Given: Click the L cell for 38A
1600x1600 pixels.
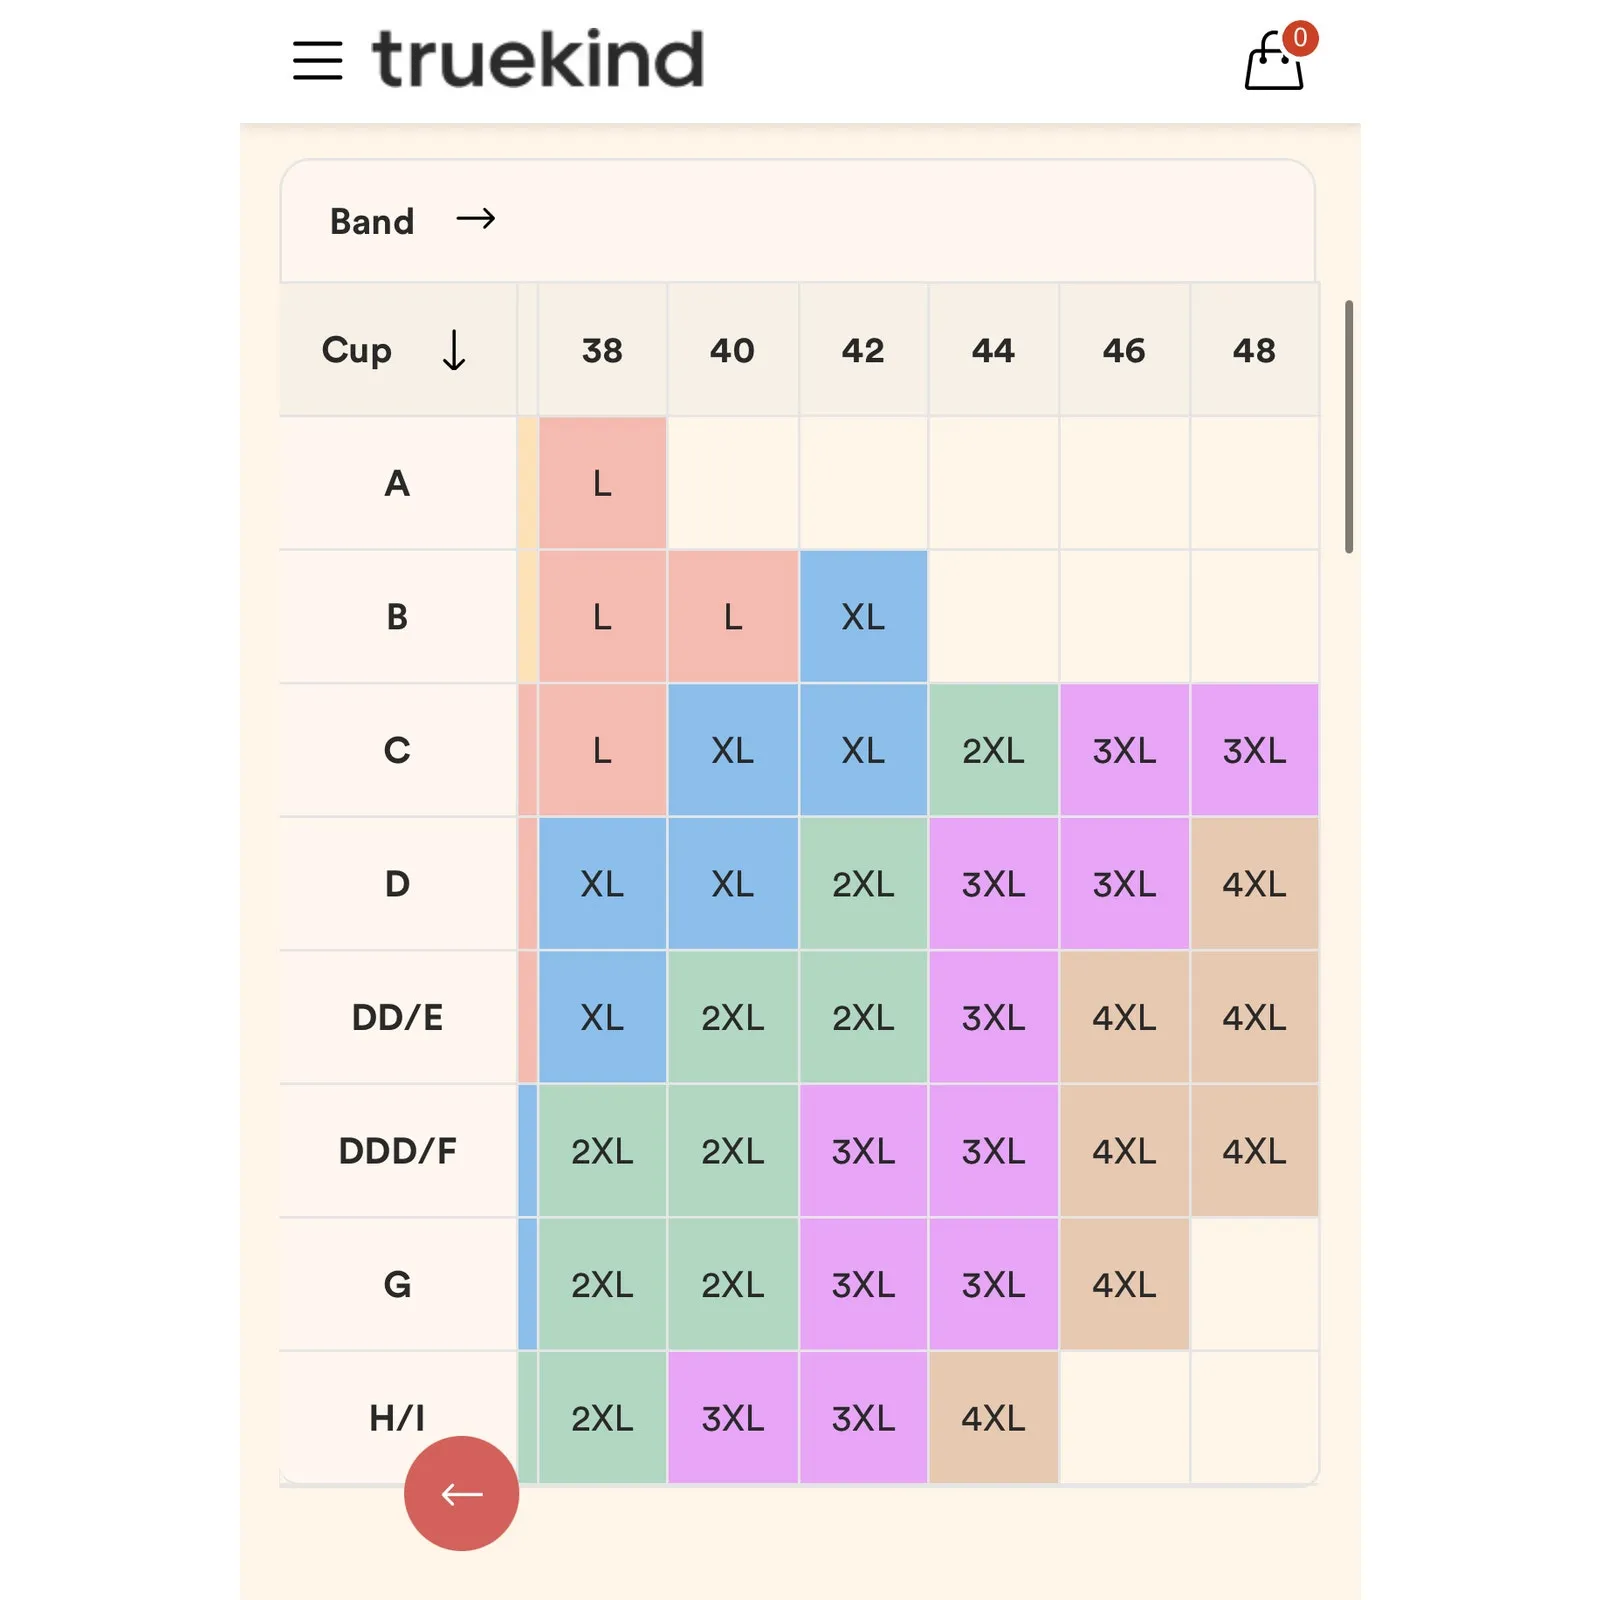Looking at the screenshot, I should tap(602, 484).
